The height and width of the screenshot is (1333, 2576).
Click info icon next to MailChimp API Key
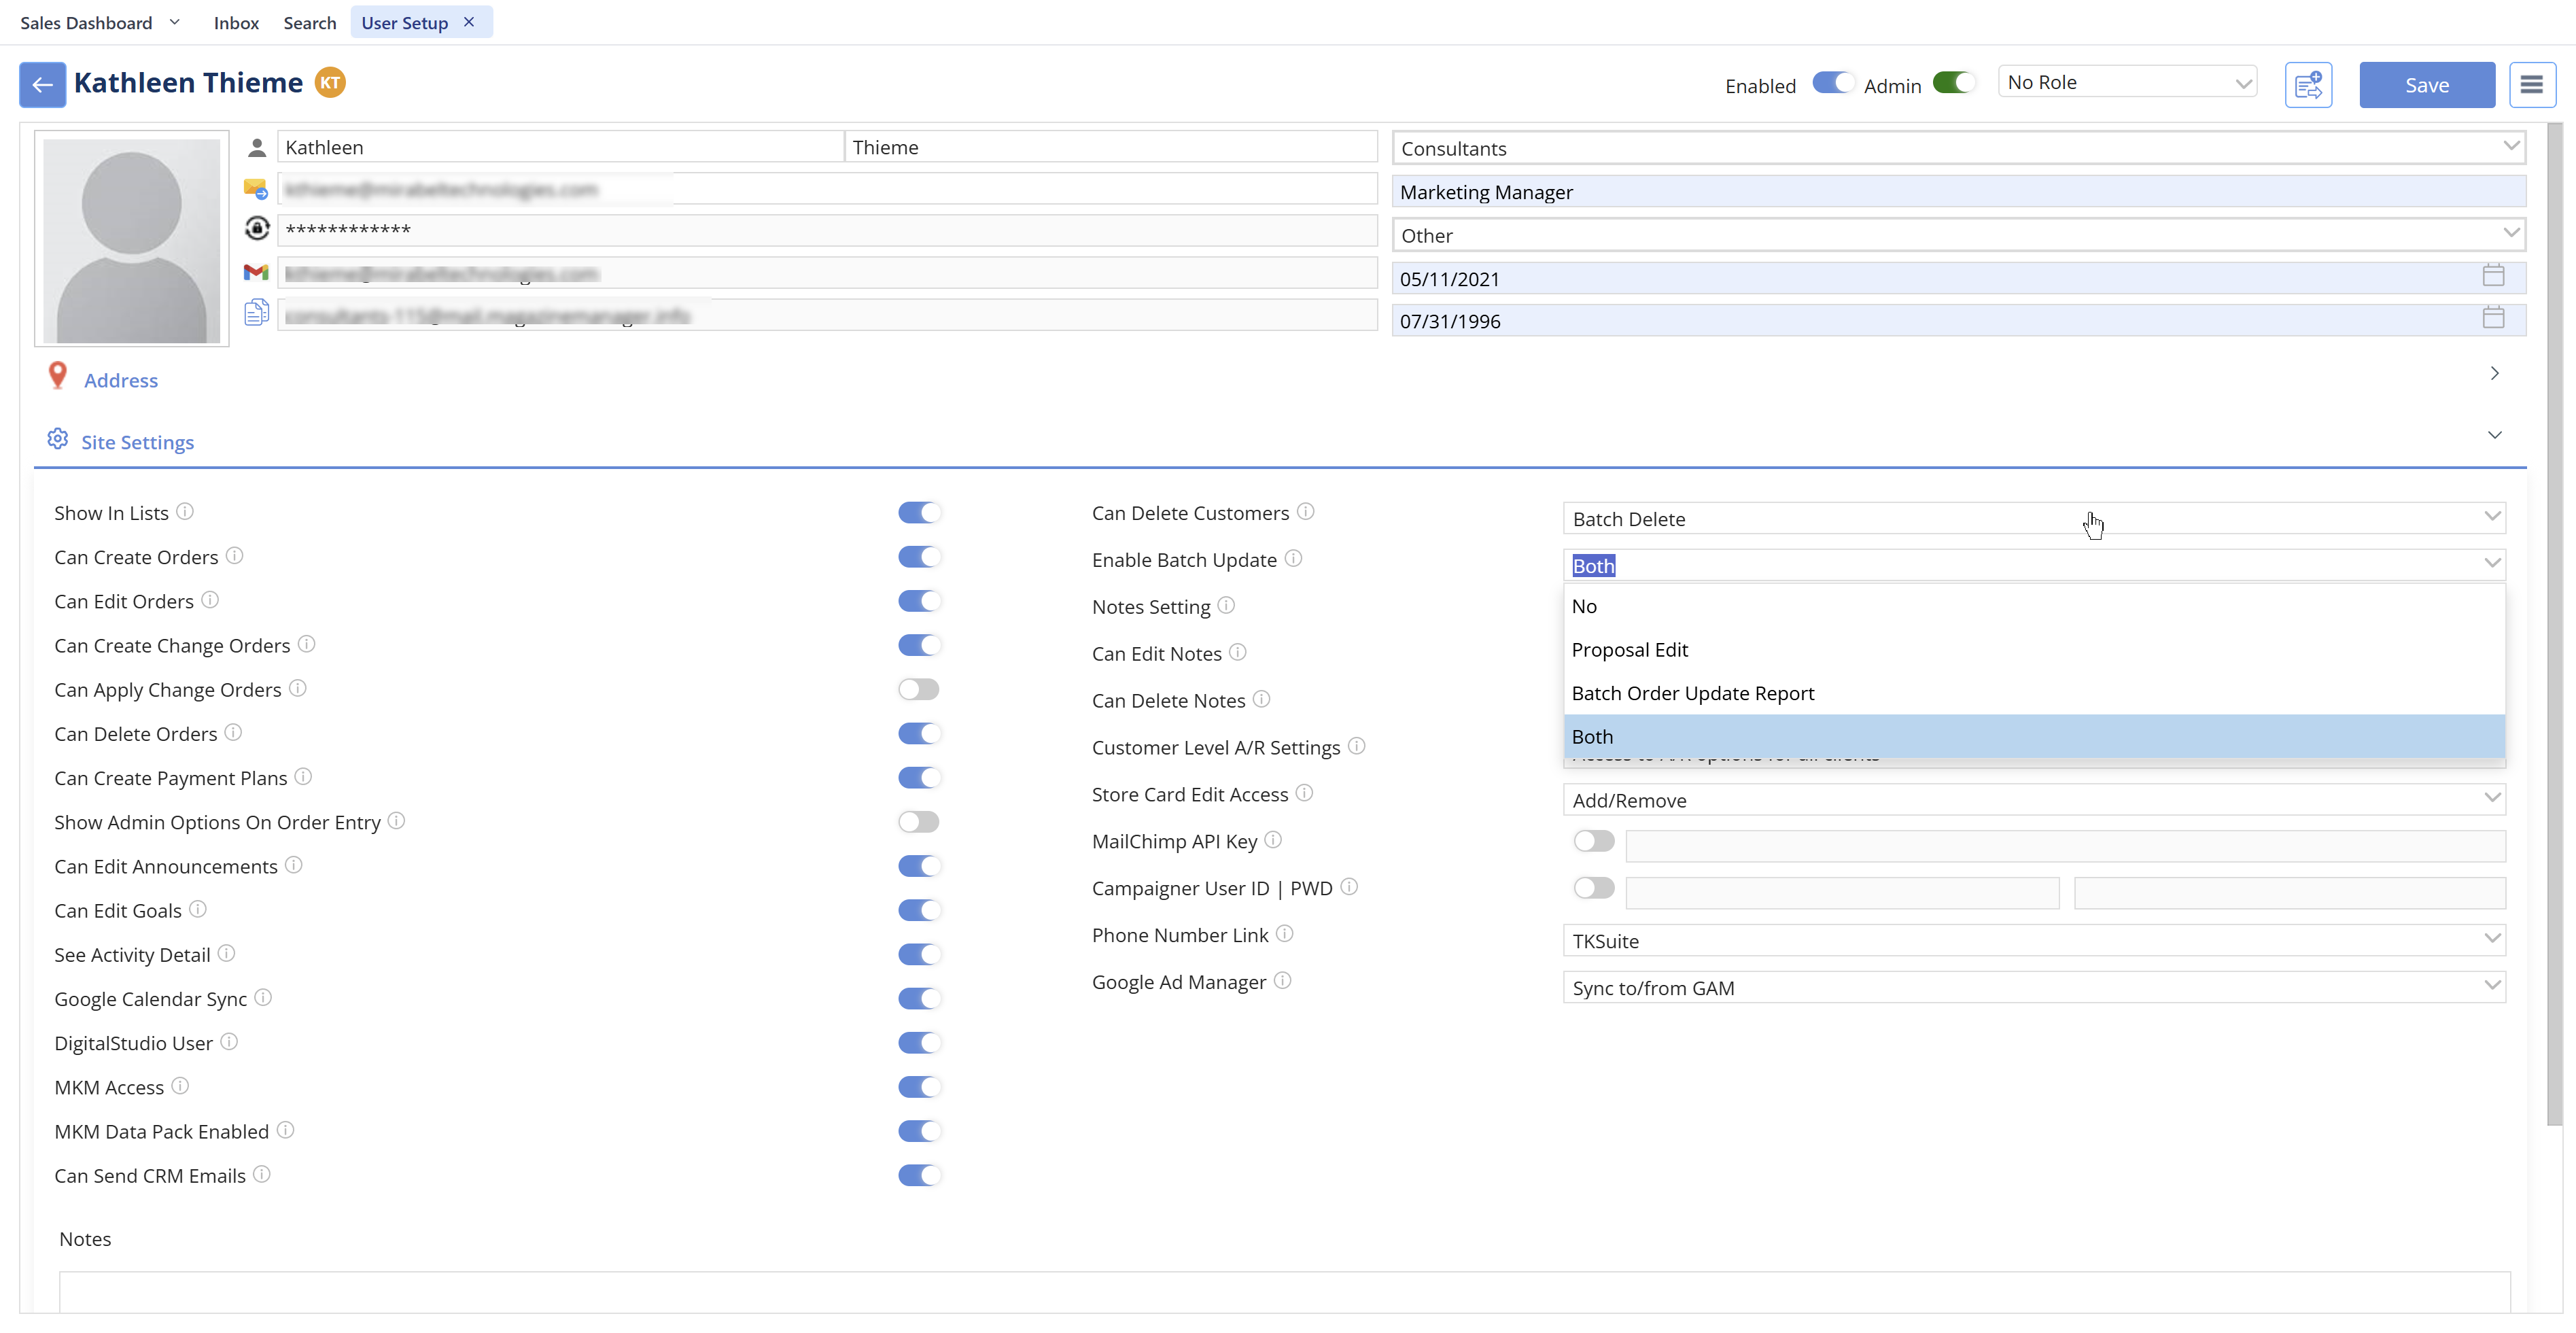pos(1273,840)
